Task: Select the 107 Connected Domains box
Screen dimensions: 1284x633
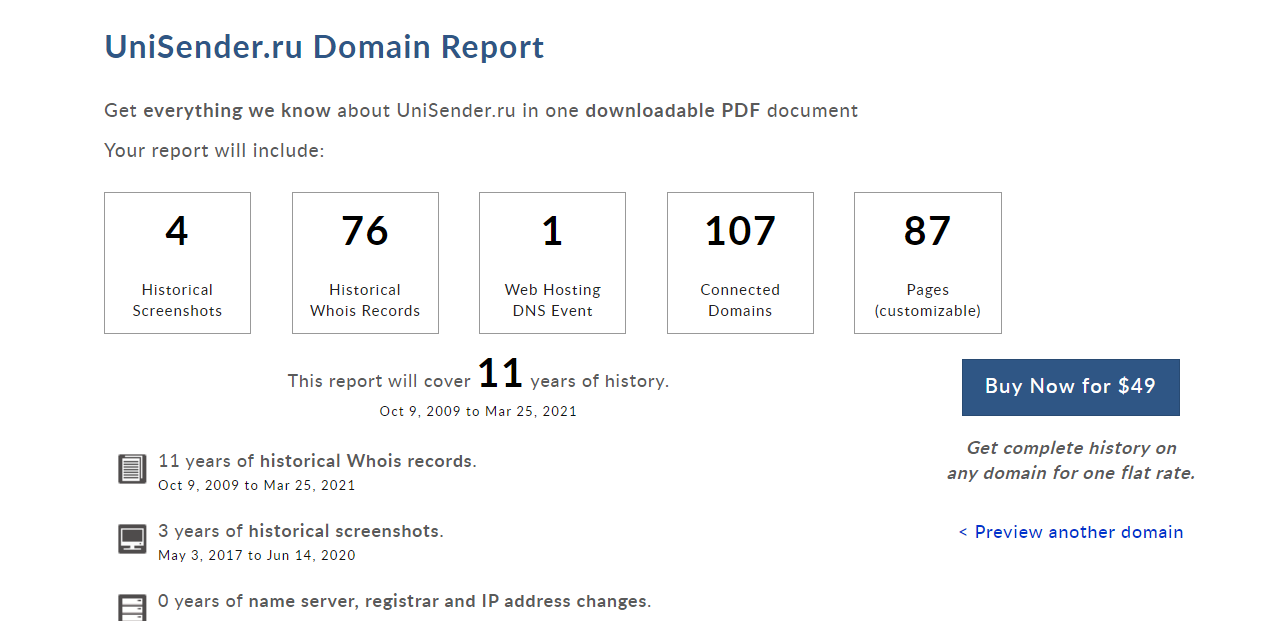Action: point(740,263)
